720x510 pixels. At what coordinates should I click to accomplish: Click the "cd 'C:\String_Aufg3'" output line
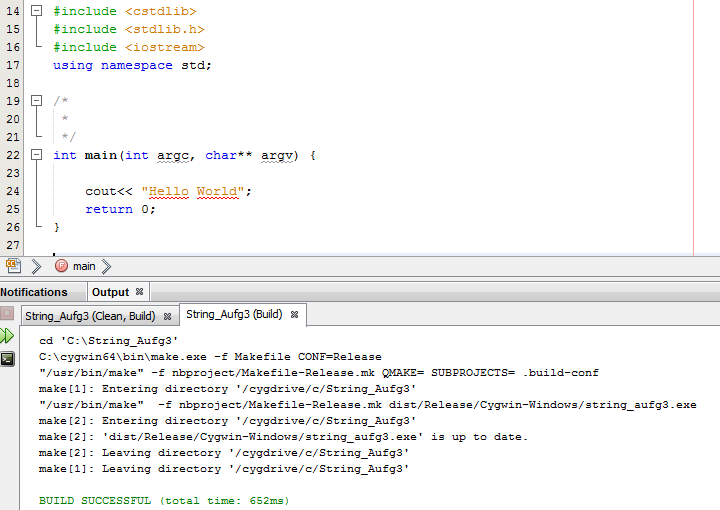[108, 341]
